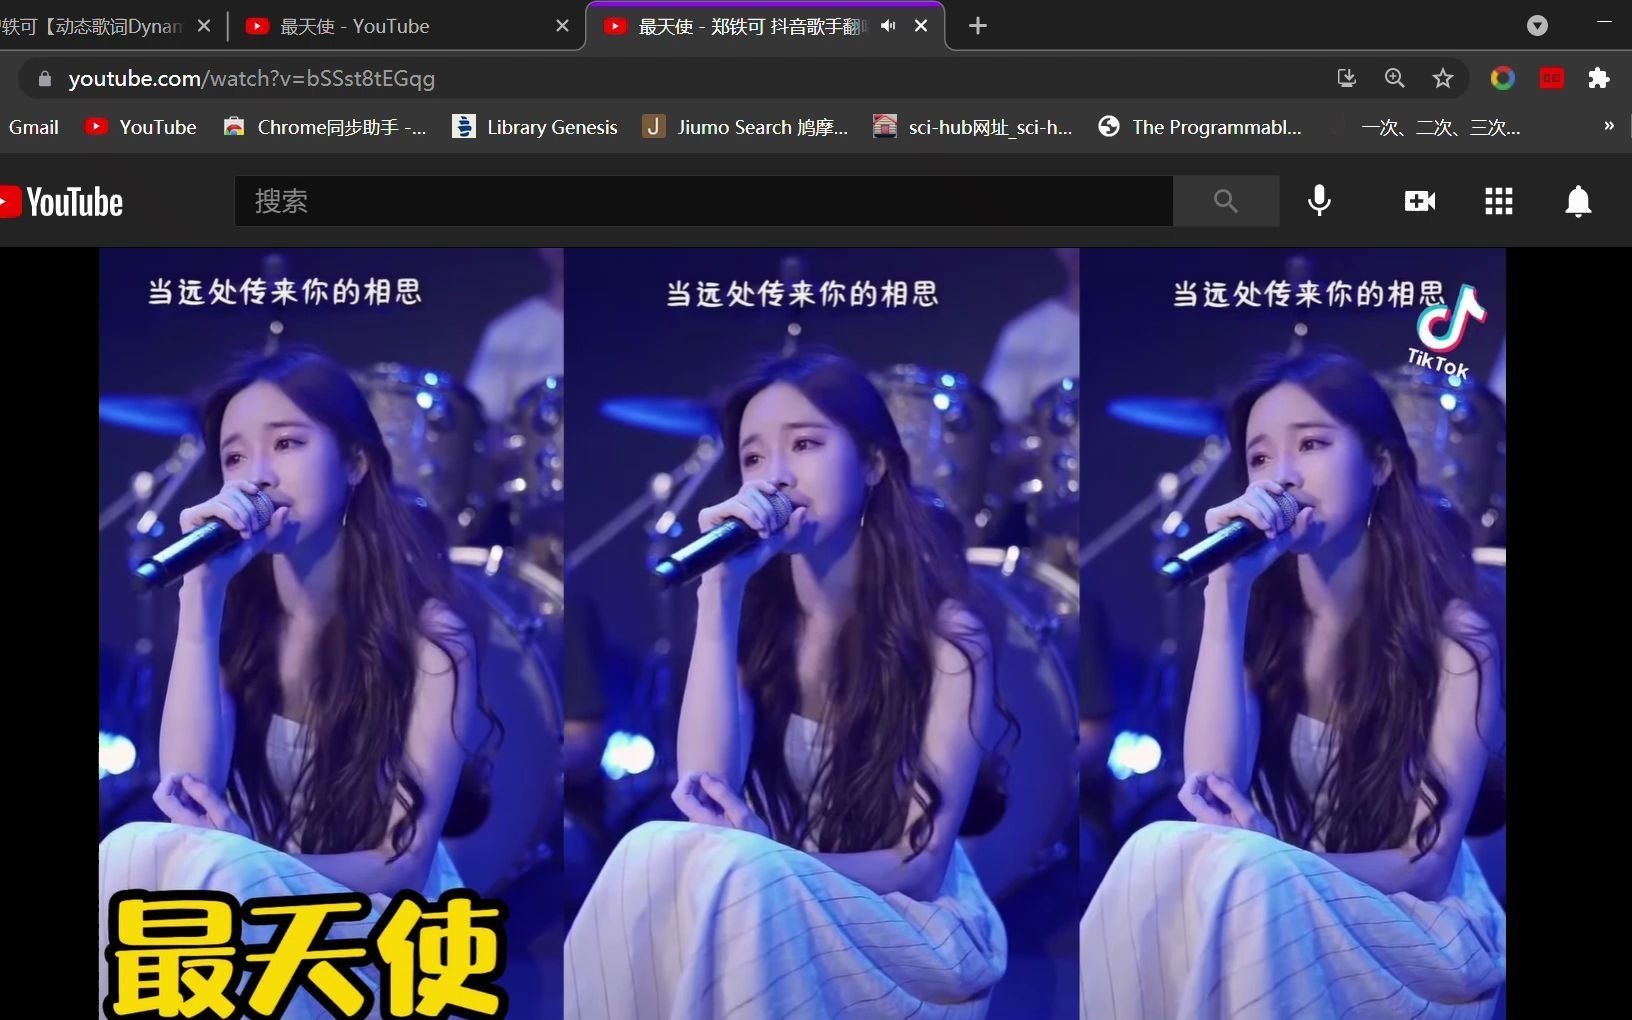Show more bookmarks chevron
This screenshot has width=1632, height=1020.
[x=1609, y=126]
